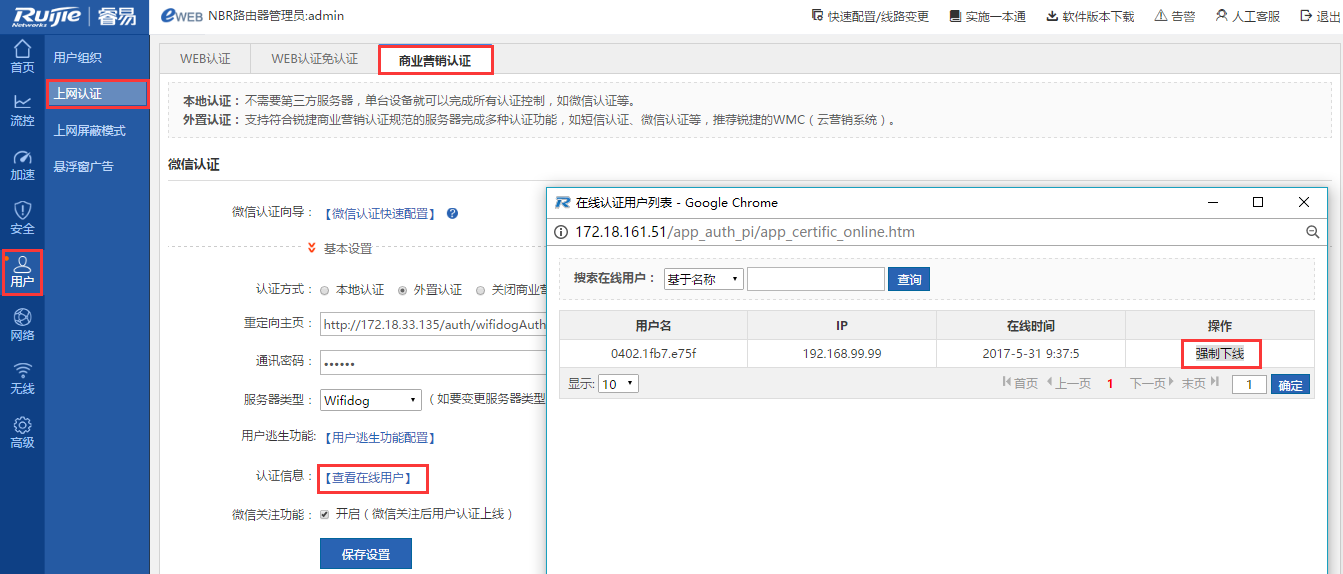
Task: Expand the 基于名称 search filter dropdown
Action: point(704,279)
